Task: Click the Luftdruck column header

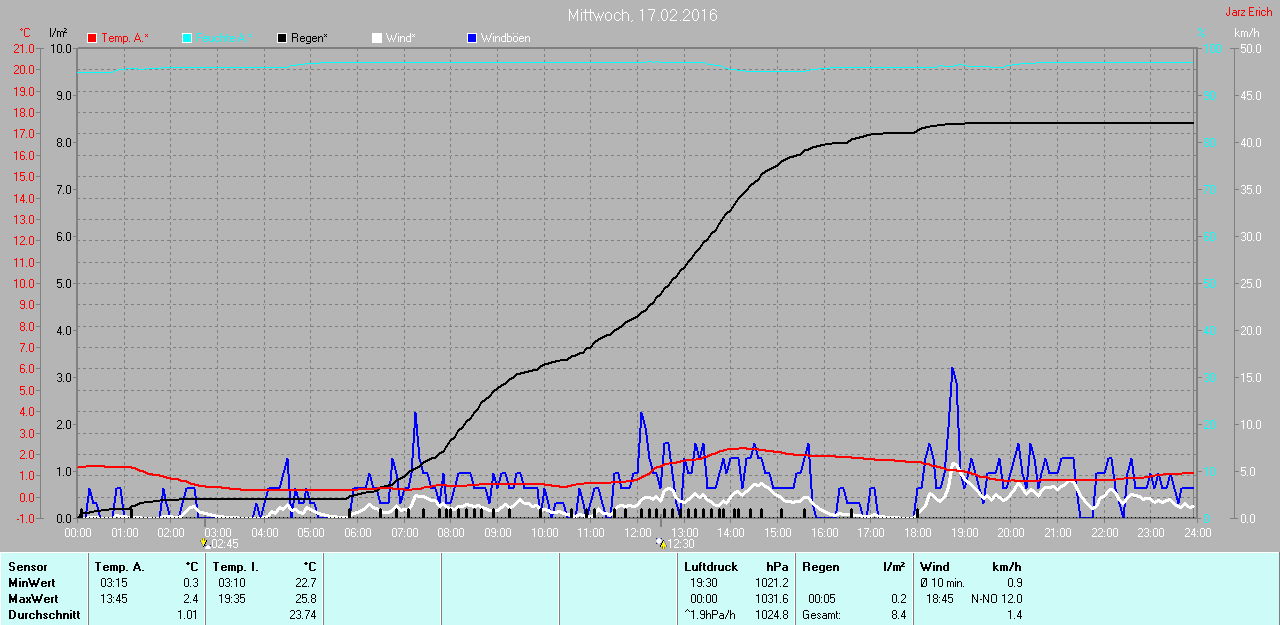Action: pos(711,567)
